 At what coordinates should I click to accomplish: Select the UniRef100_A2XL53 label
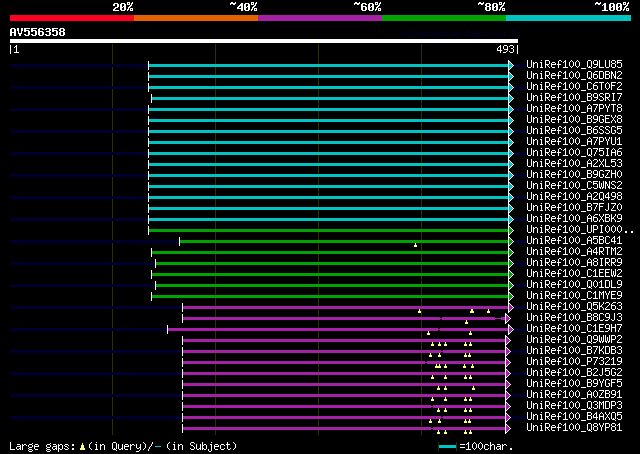[x=574, y=164]
